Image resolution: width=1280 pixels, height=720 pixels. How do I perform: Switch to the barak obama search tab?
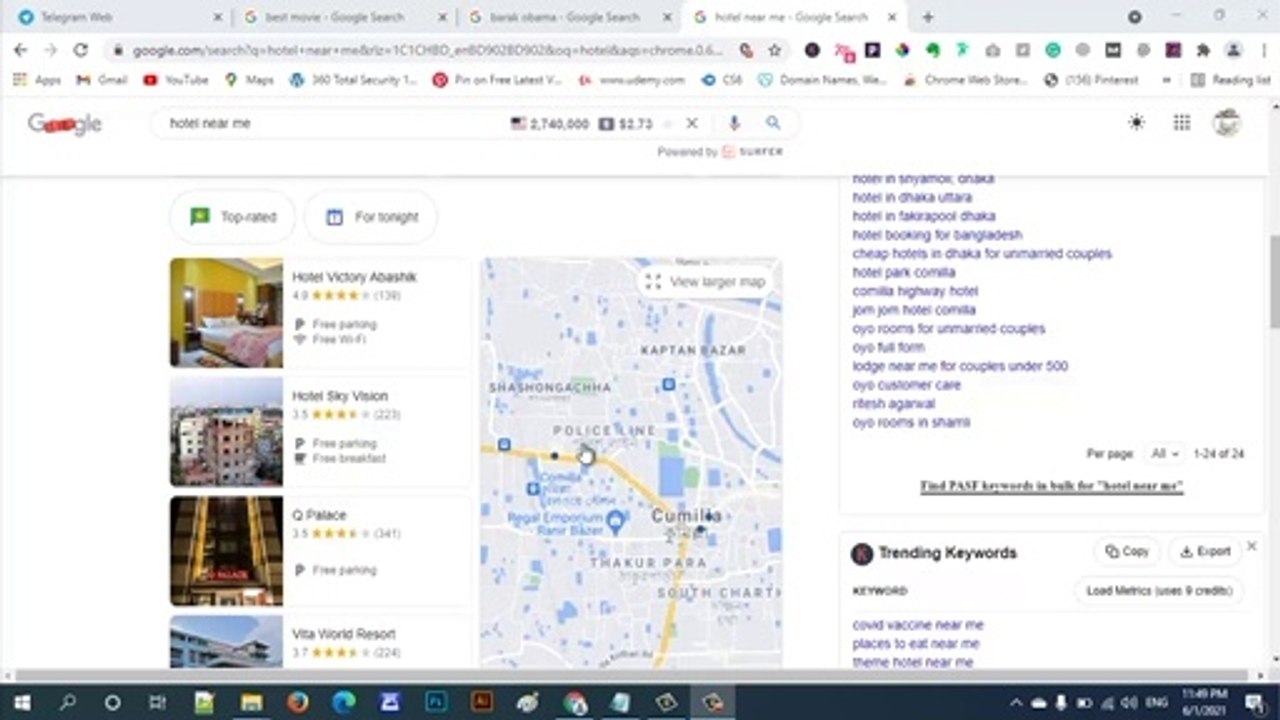tap(570, 17)
